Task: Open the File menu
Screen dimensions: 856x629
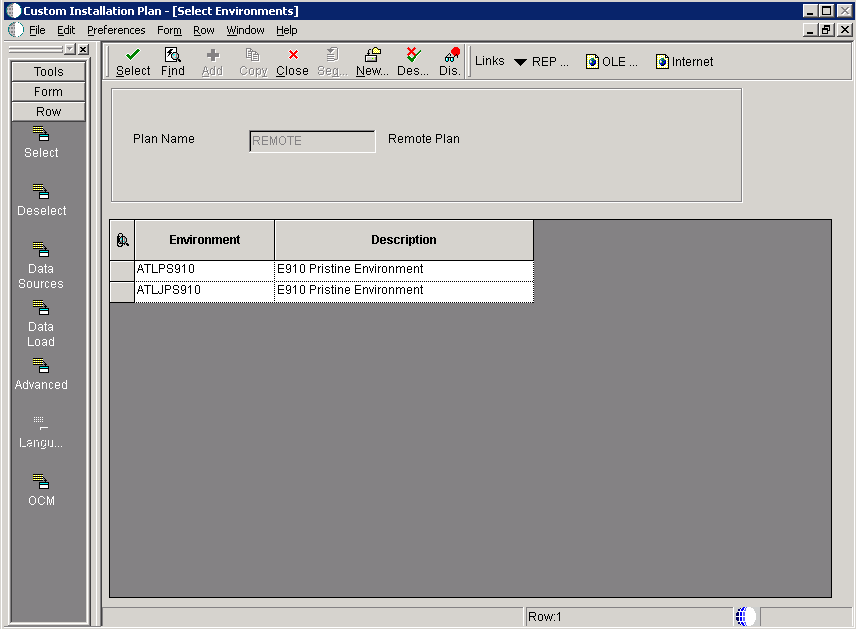Action: 37,30
